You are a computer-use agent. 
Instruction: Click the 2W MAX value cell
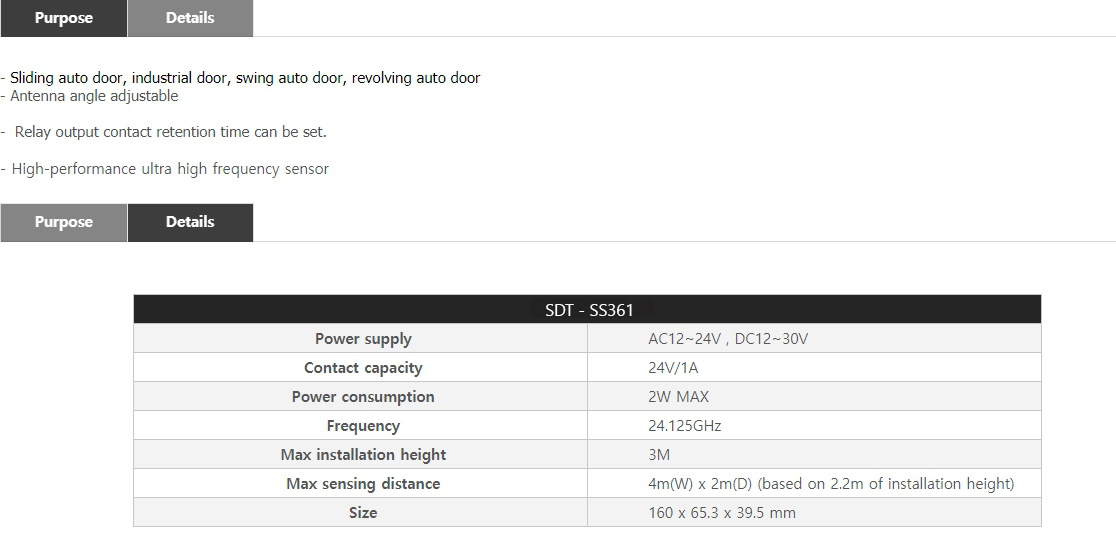[x=678, y=397]
